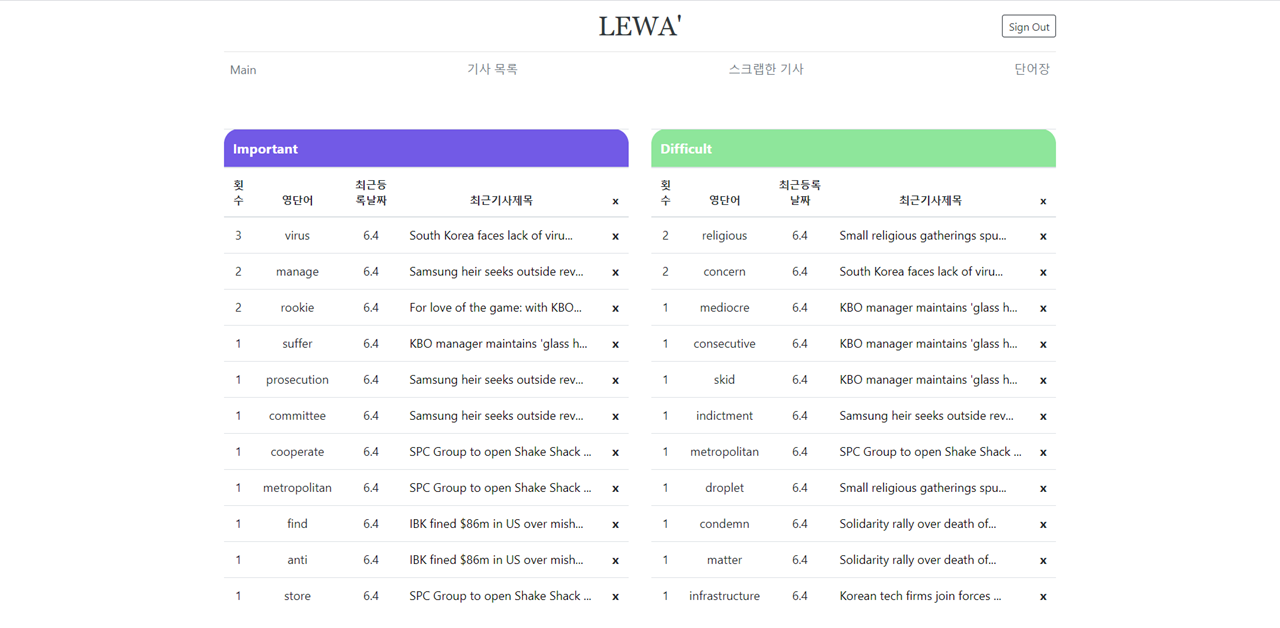The width and height of the screenshot is (1280, 628).
Task: Delete 'indictment' entry from Difficult panel
Action: point(1043,415)
